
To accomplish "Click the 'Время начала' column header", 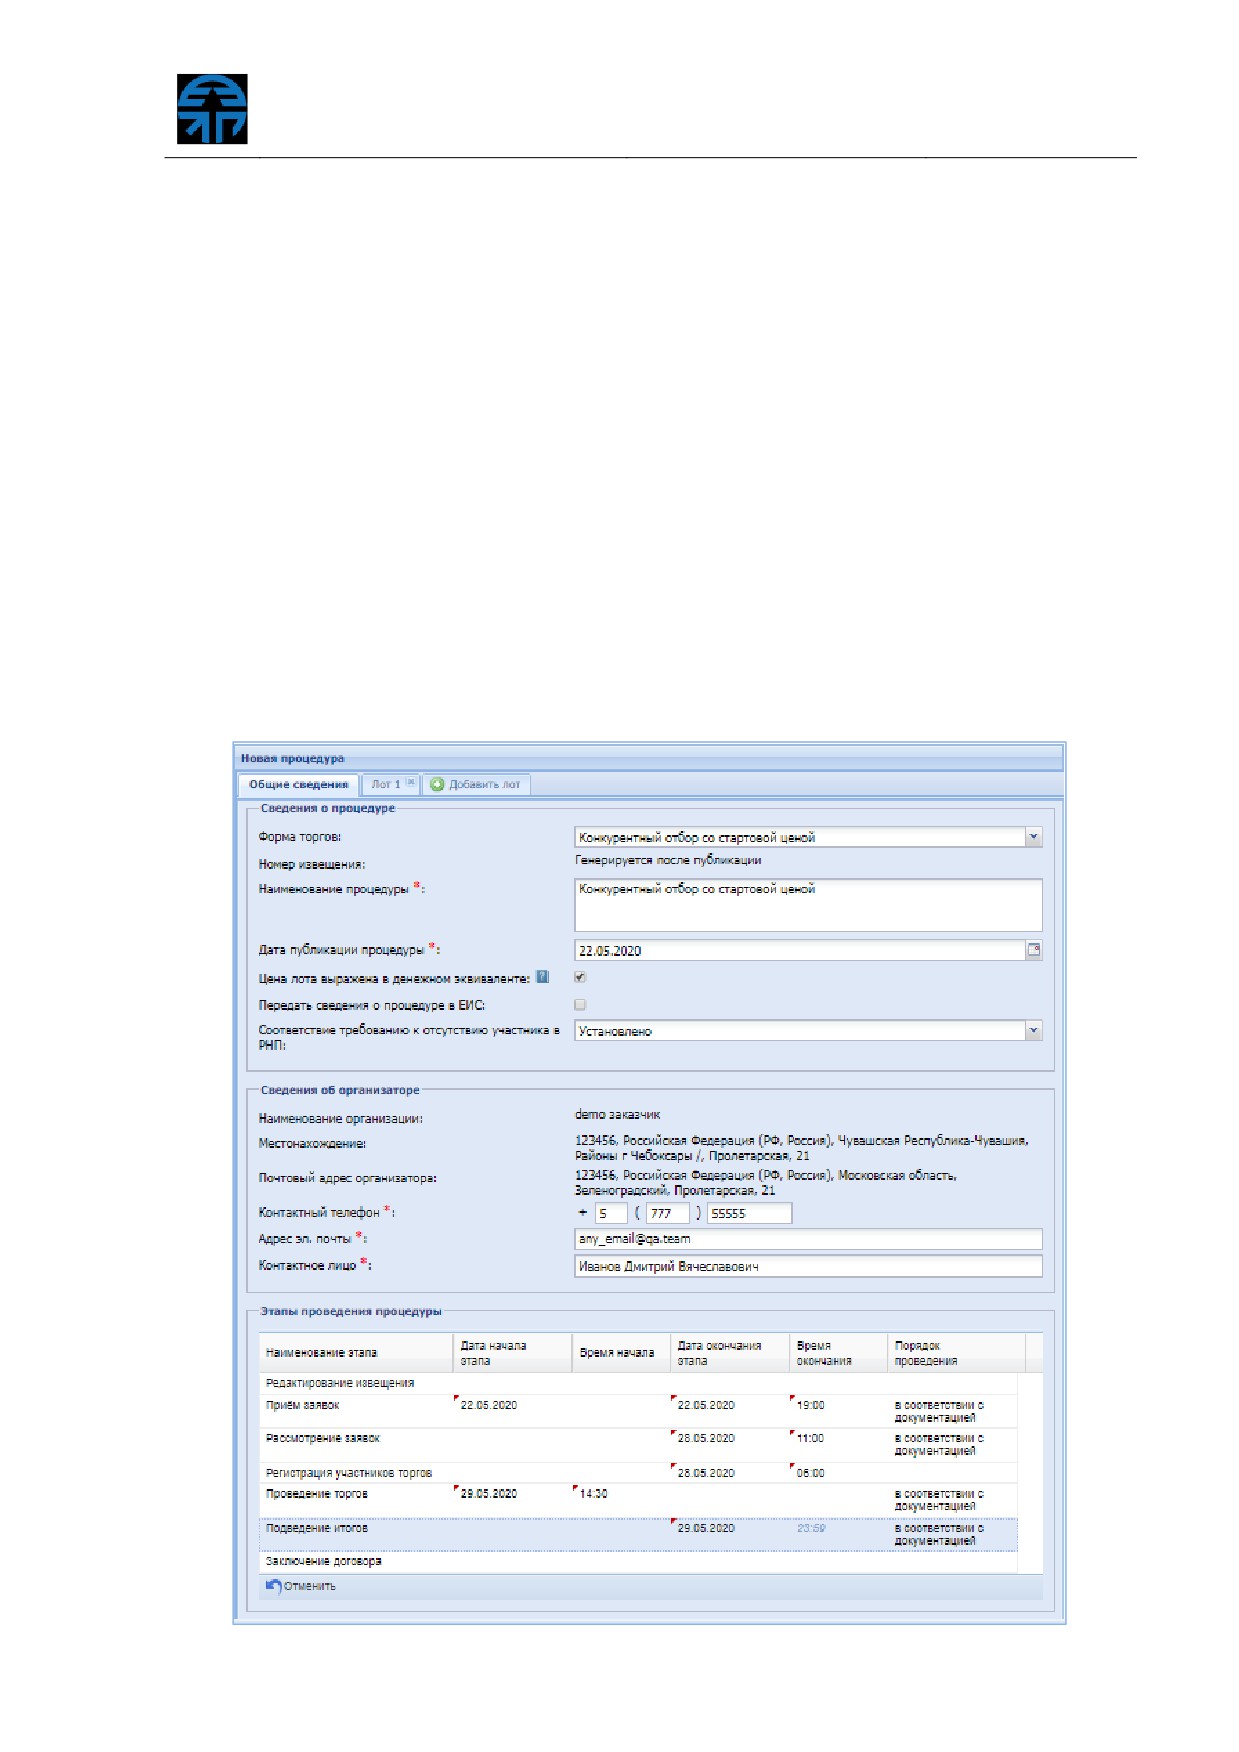I will (620, 1353).
